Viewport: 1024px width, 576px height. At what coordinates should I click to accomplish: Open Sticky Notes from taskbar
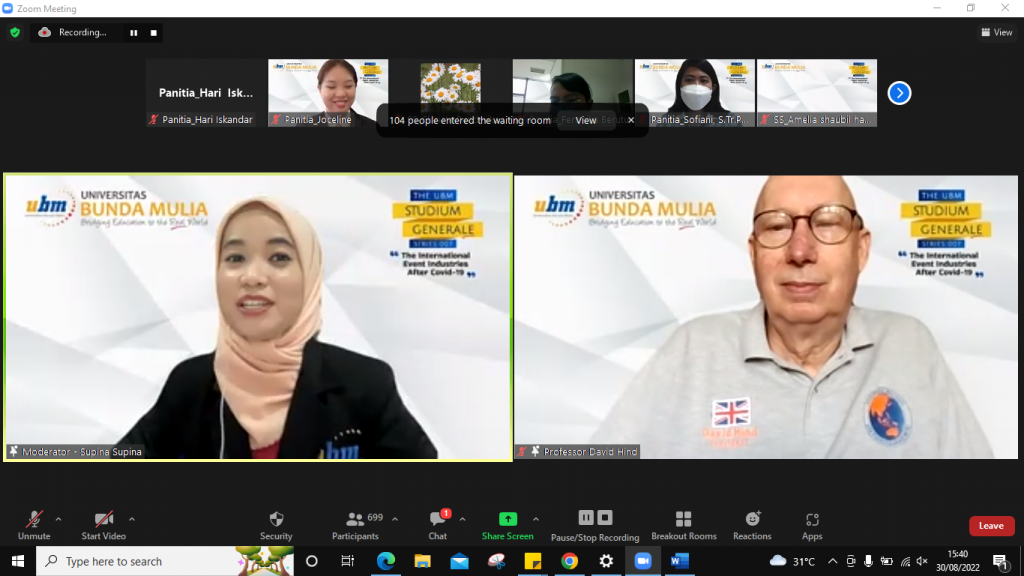pyautogui.click(x=533, y=561)
